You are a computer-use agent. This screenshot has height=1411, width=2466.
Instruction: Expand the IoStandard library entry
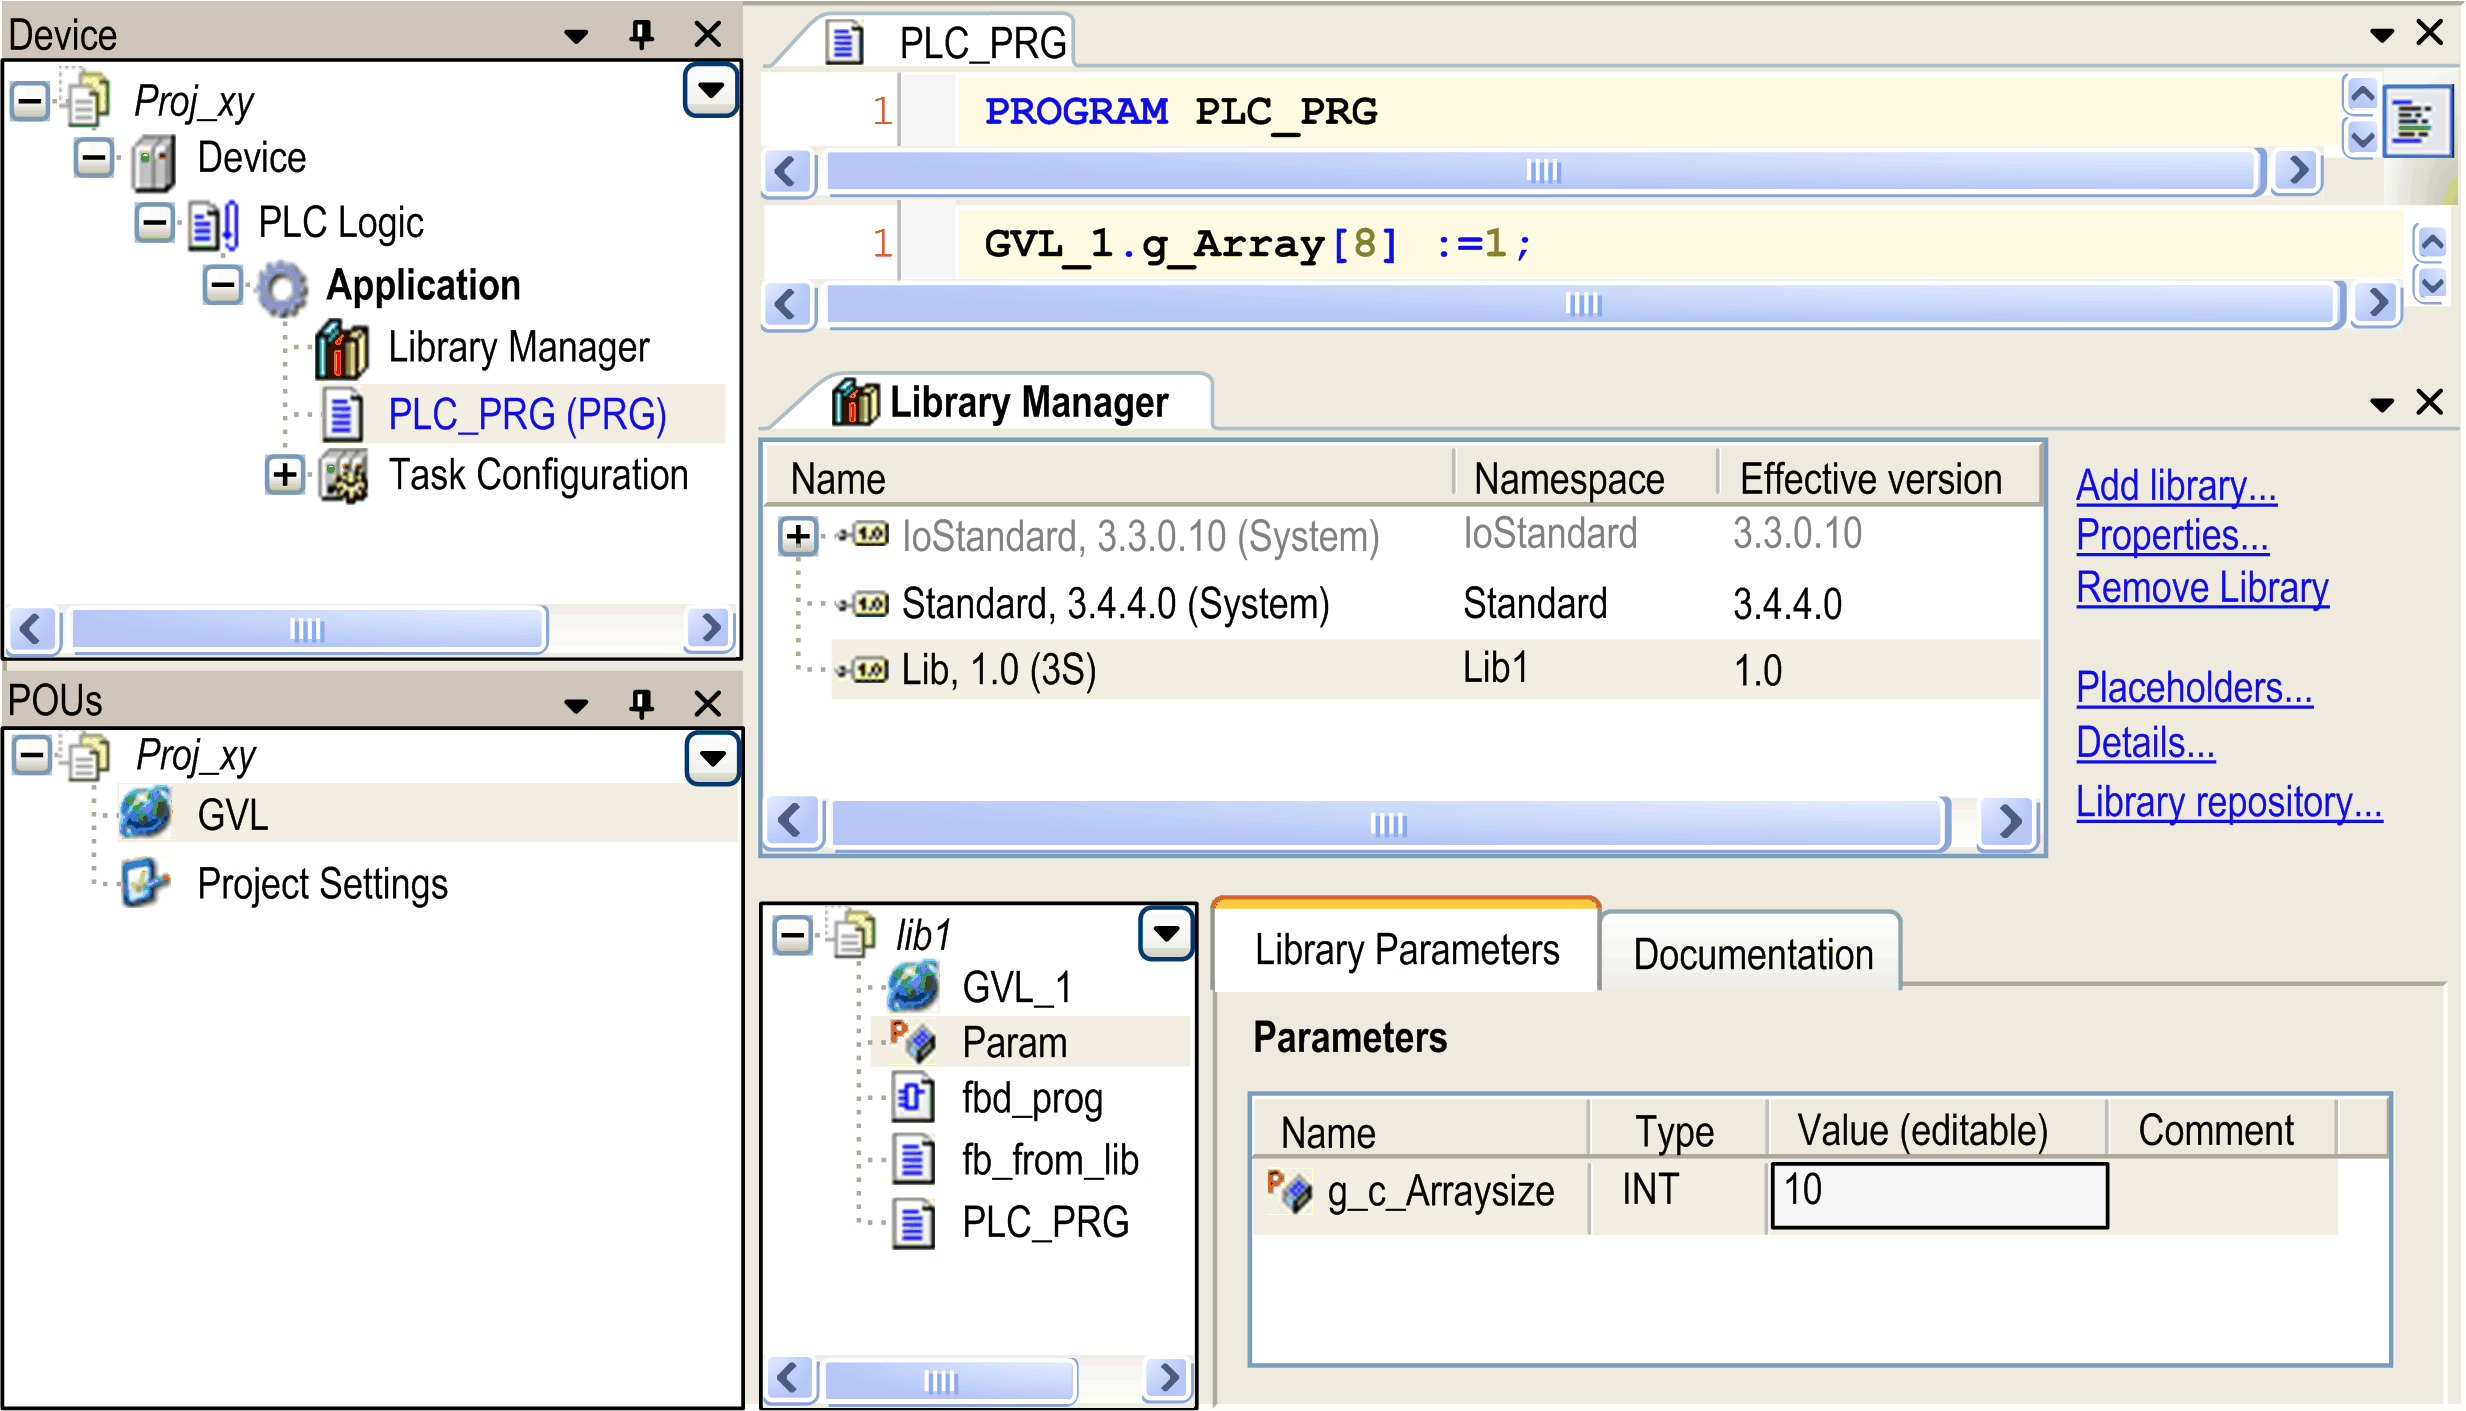(x=798, y=537)
